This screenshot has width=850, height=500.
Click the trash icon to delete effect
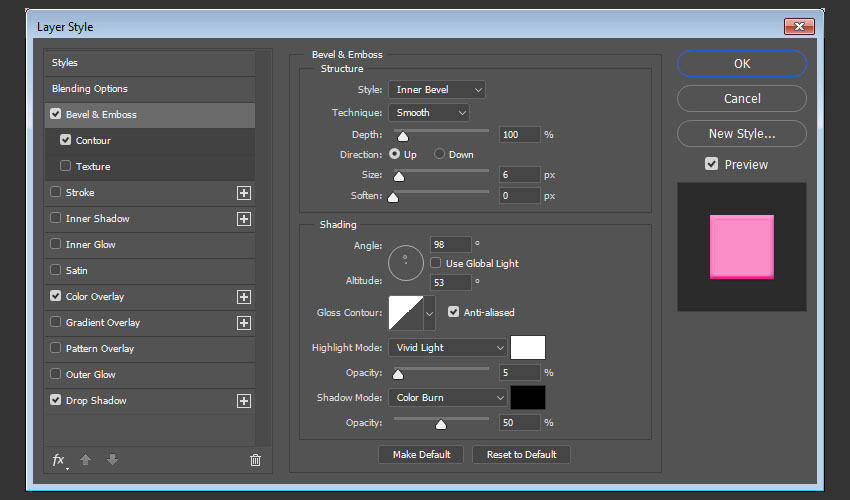[255, 460]
